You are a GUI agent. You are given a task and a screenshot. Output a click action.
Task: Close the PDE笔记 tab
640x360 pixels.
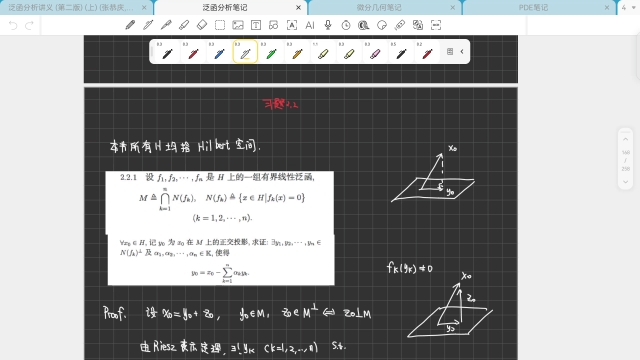(607, 7)
